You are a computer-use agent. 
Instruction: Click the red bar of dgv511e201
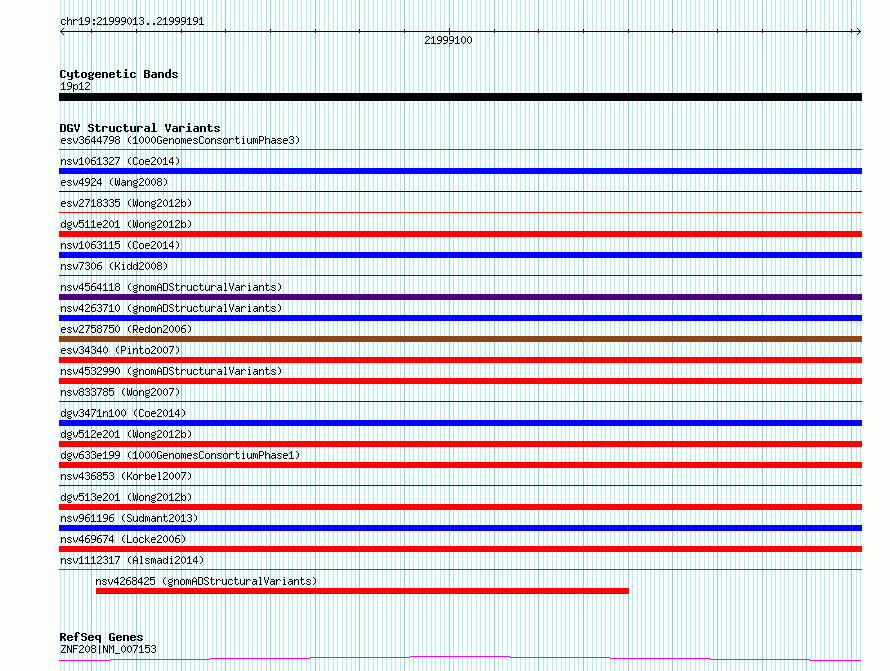(x=460, y=234)
